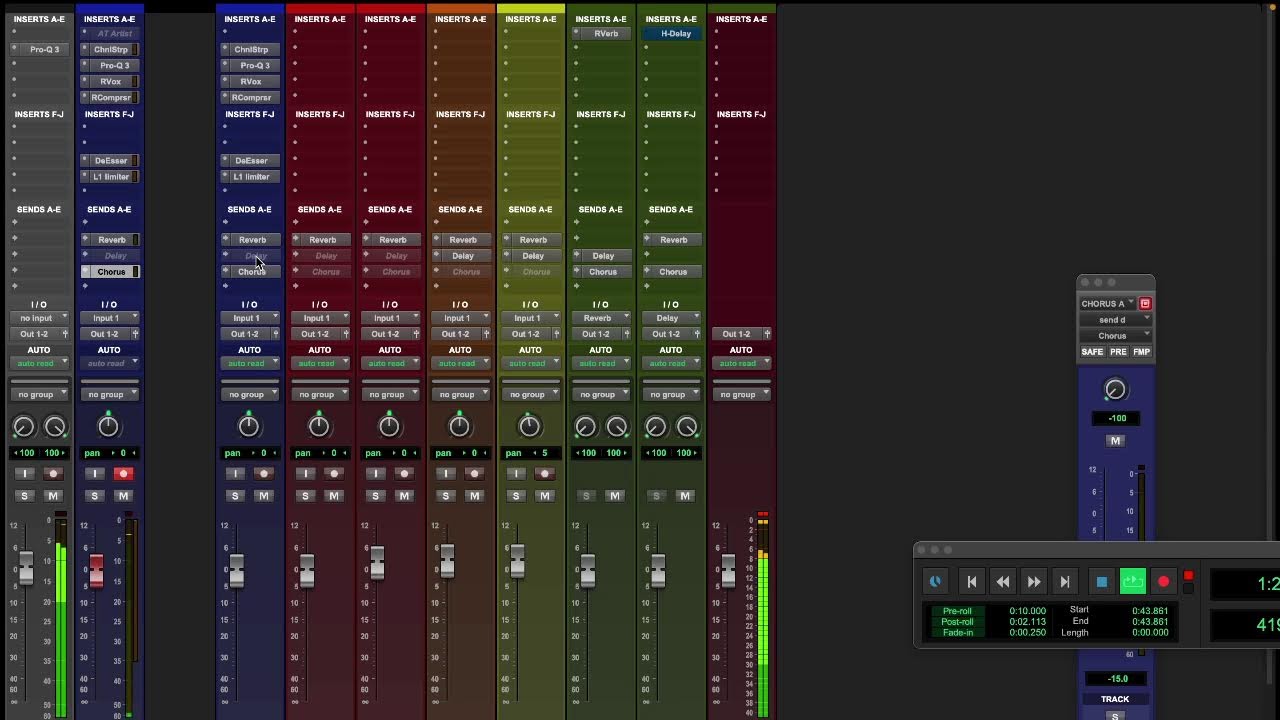The image size is (1280, 720).
Task: Open the Delay input selector on the H-Delay track
Action: (x=670, y=318)
